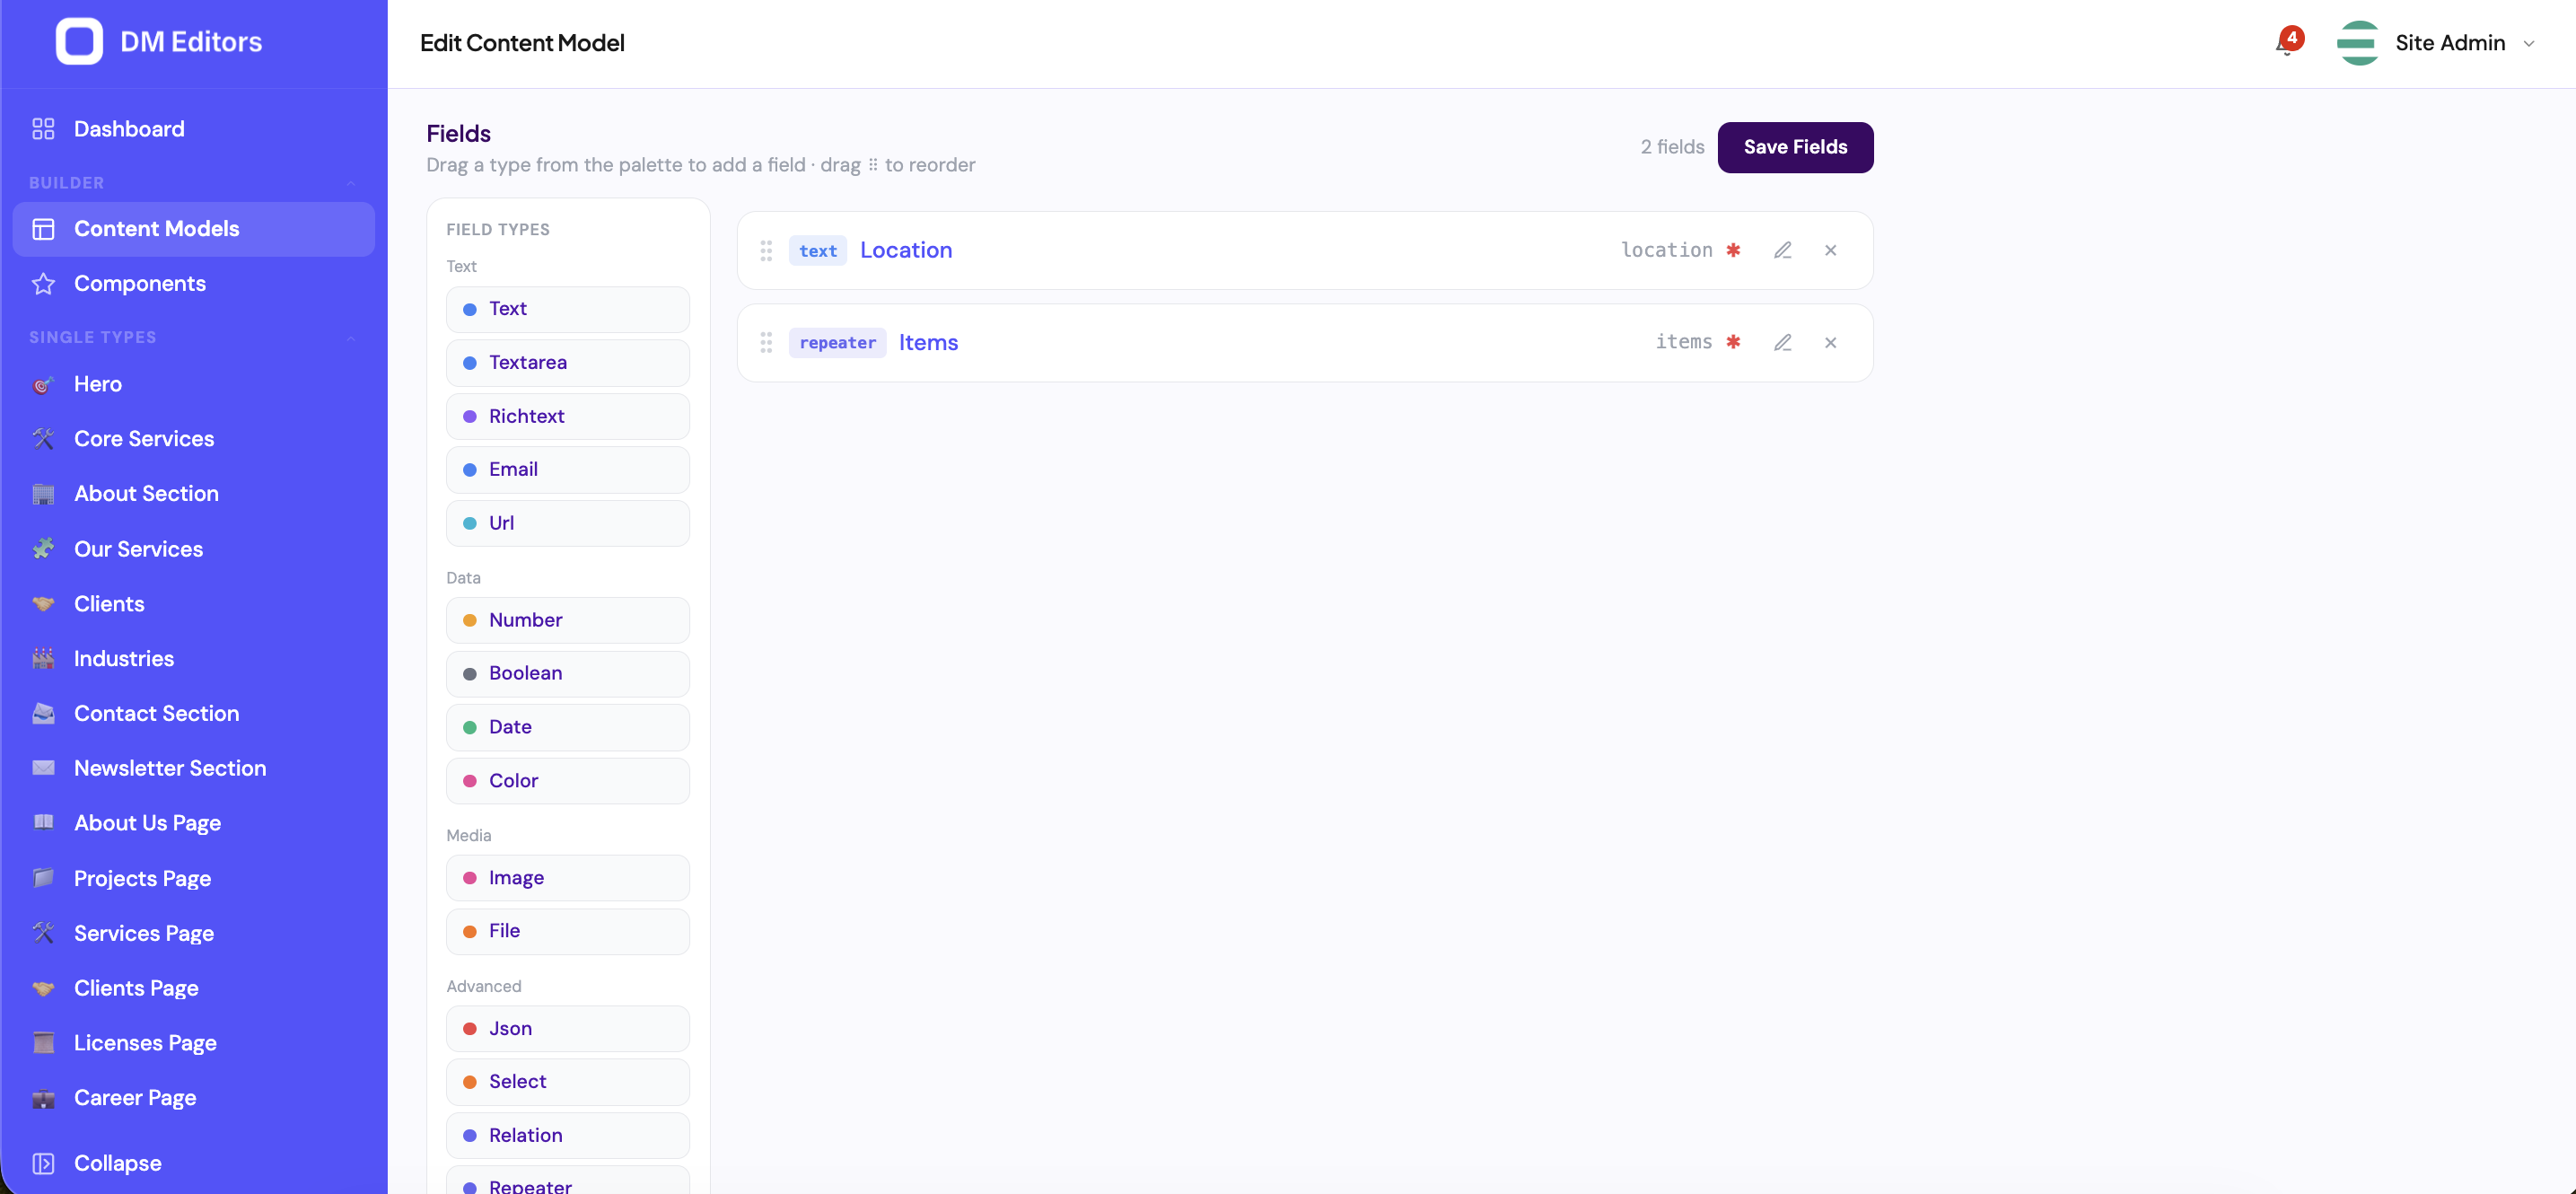Open the notifications bell icon
Viewport: 2576px width, 1194px height.
pos(2286,43)
